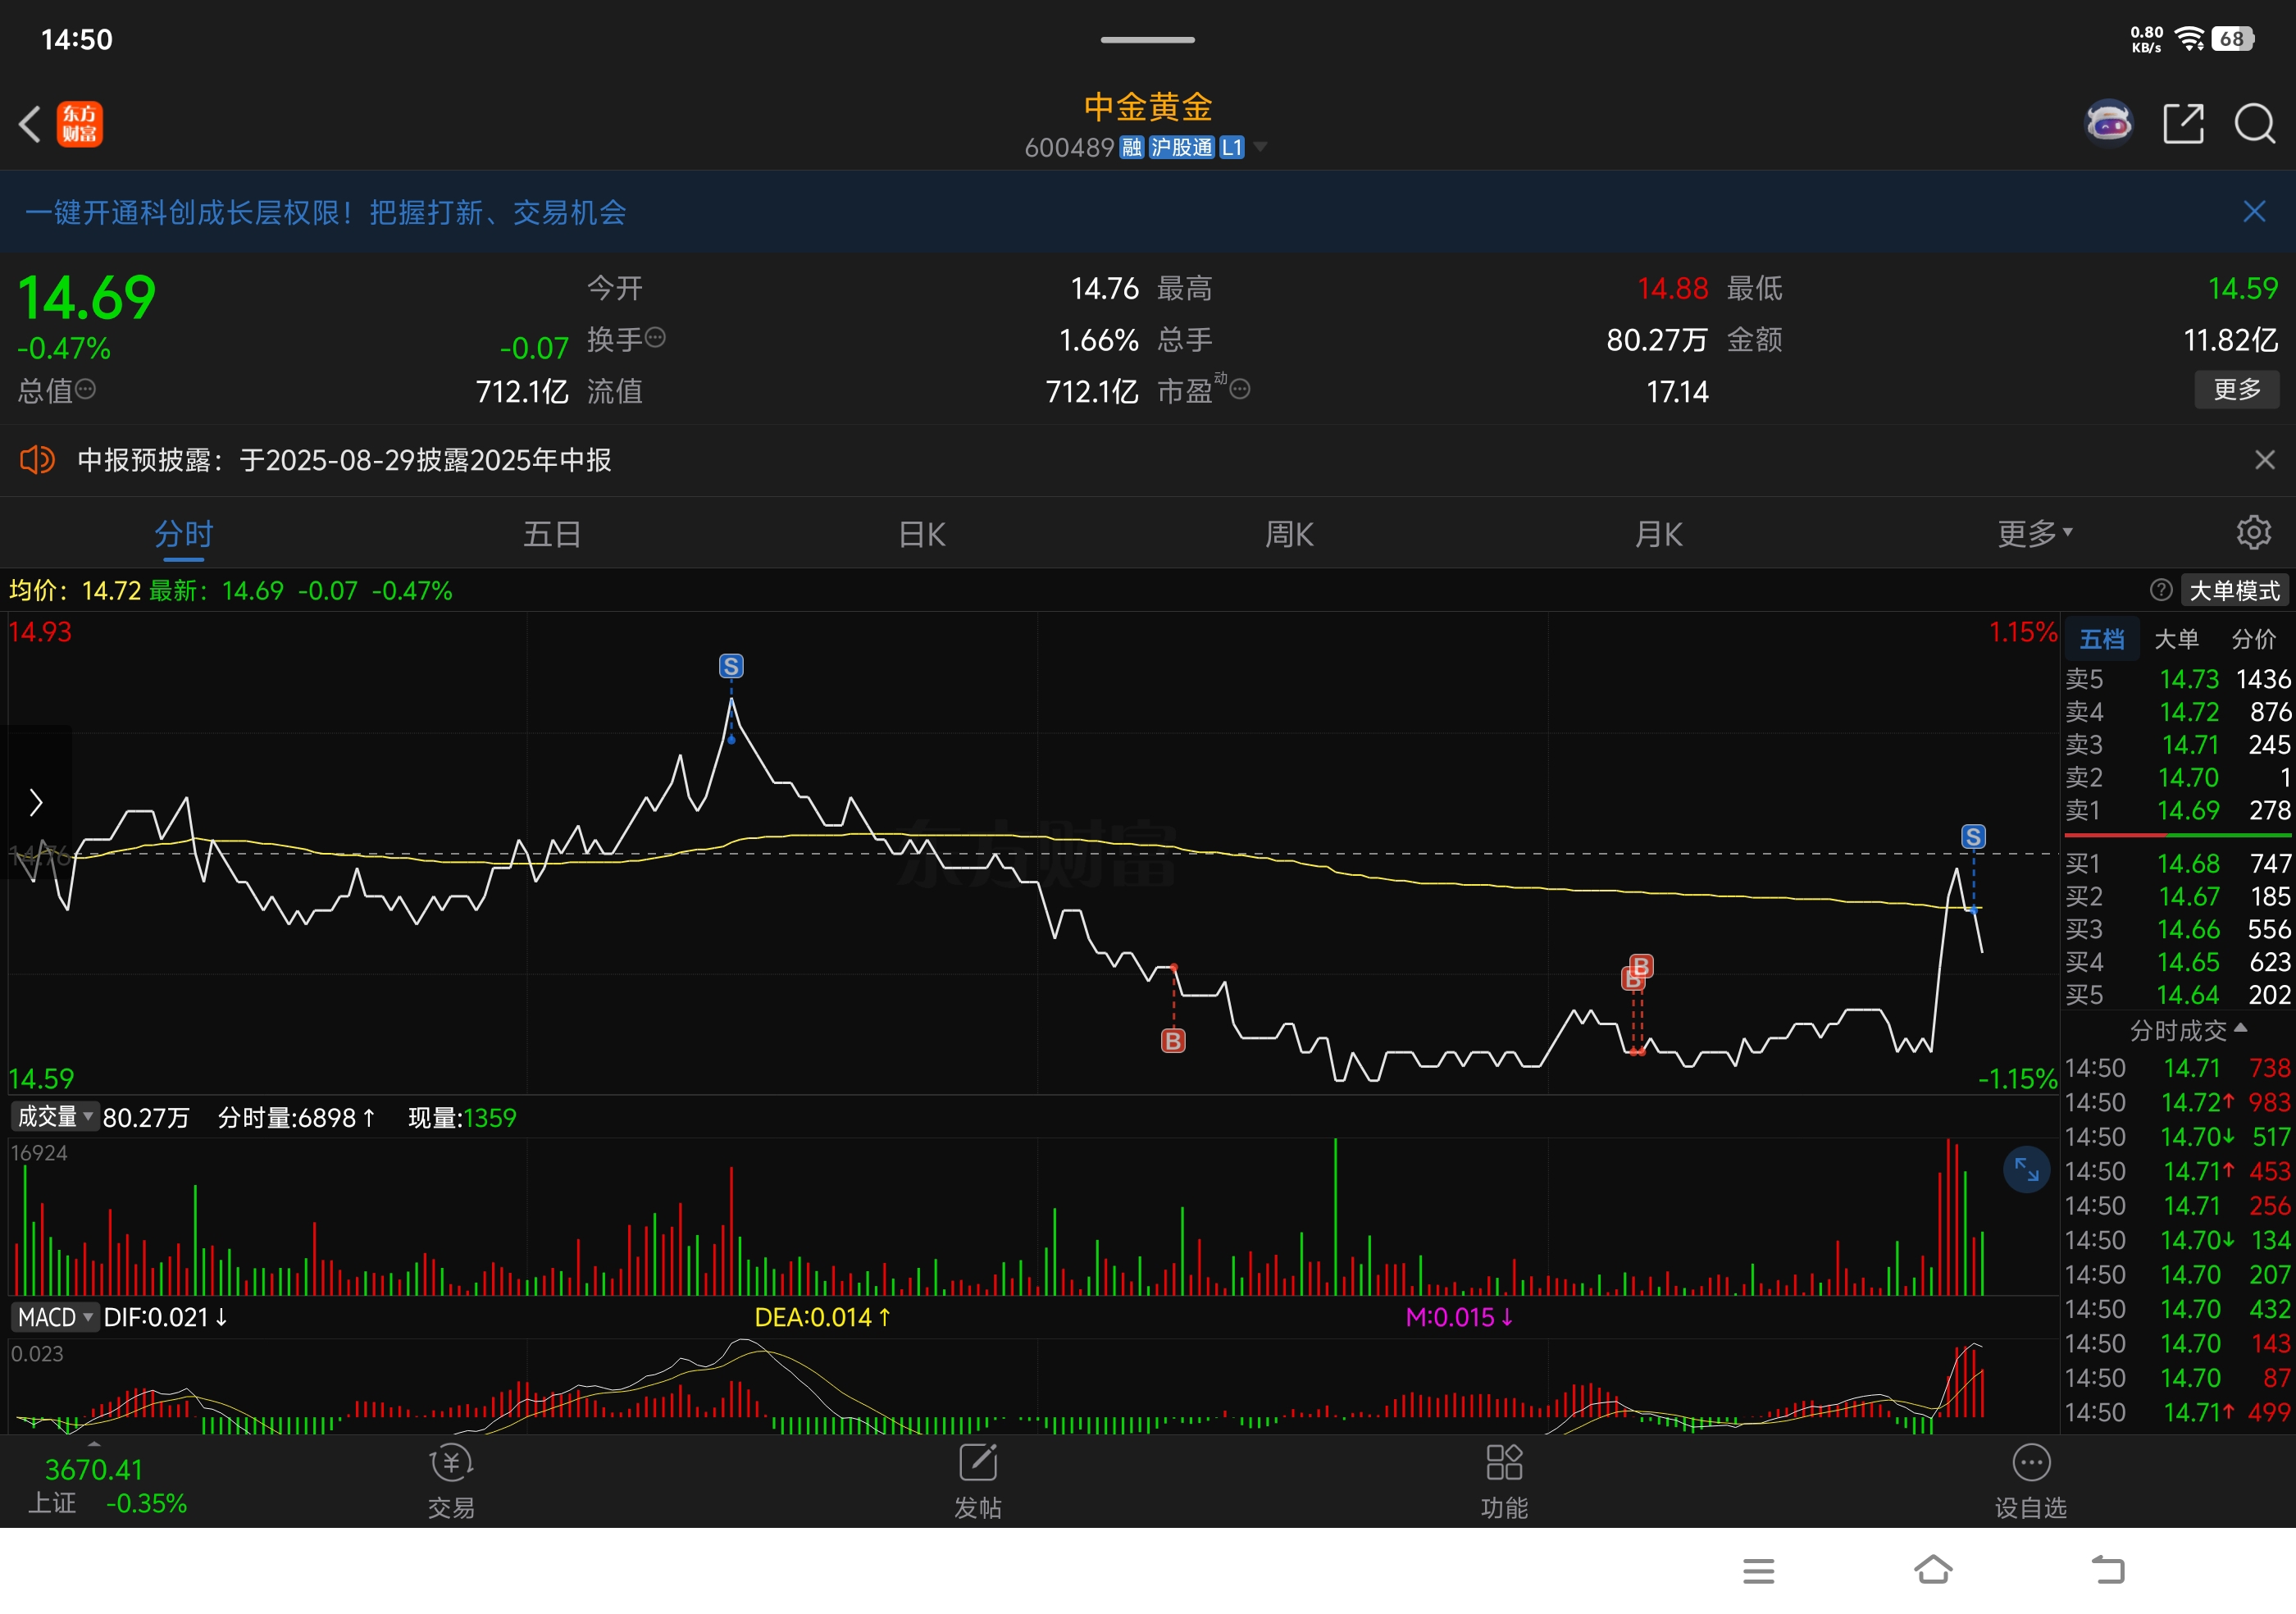Tap the Android recent apps button
Screen dimensions: 2296x1614
click(1758, 1571)
